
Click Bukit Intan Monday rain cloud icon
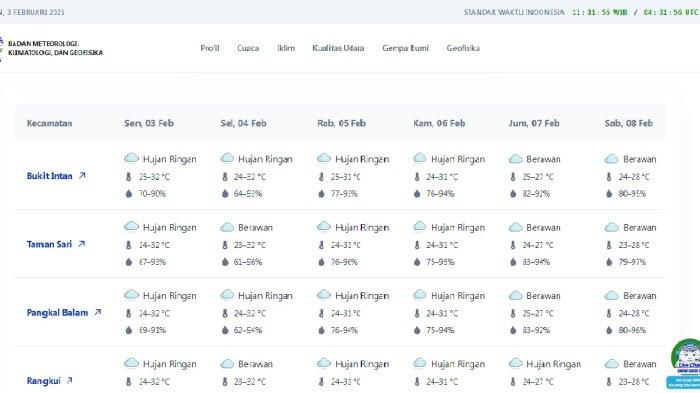(131, 158)
